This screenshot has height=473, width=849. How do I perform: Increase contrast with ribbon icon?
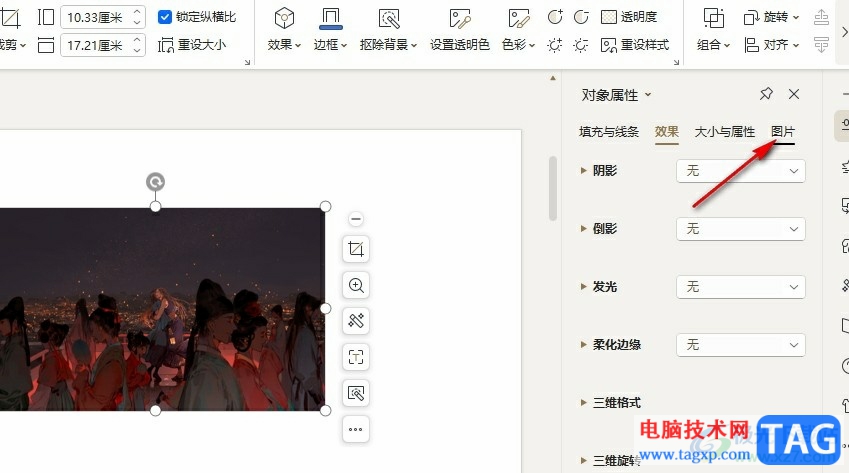pos(555,17)
